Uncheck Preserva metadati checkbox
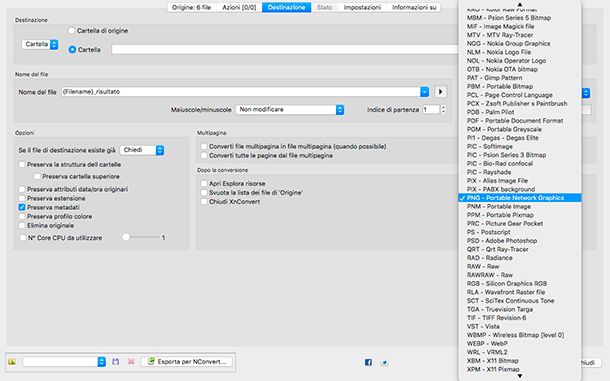610x381 pixels. [x=22, y=207]
